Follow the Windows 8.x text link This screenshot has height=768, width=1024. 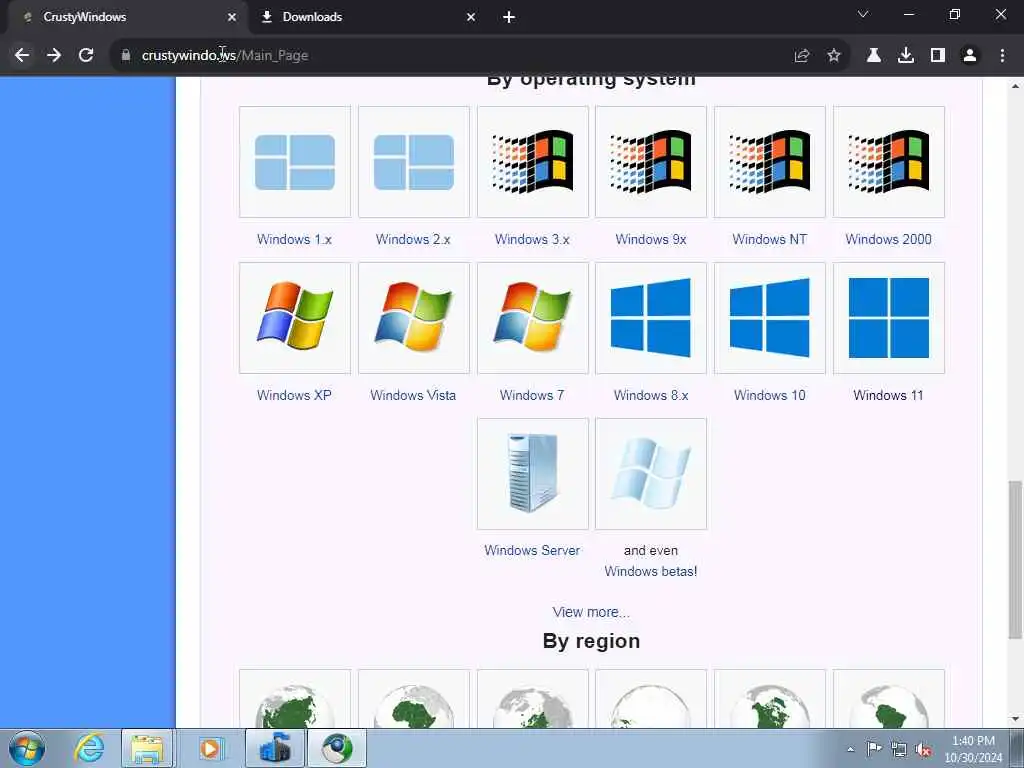pyautogui.click(x=651, y=395)
